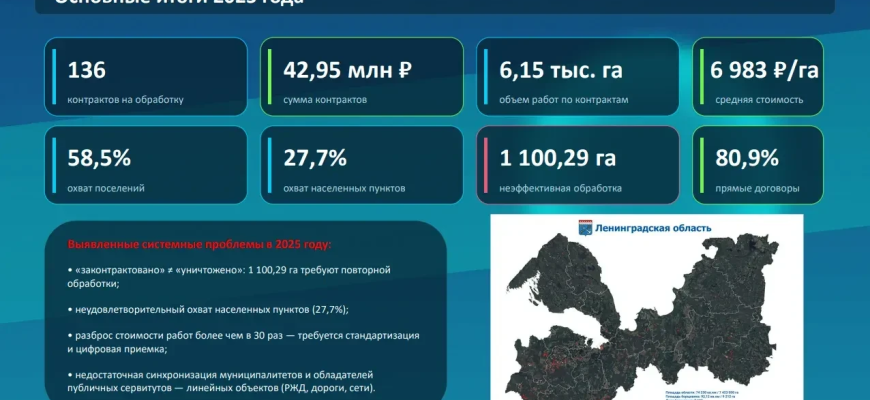Image resolution: width=870 pixels, height=400 pixels.
Task: Click the Leningrad Oblast map image
Action: point(650,310)
